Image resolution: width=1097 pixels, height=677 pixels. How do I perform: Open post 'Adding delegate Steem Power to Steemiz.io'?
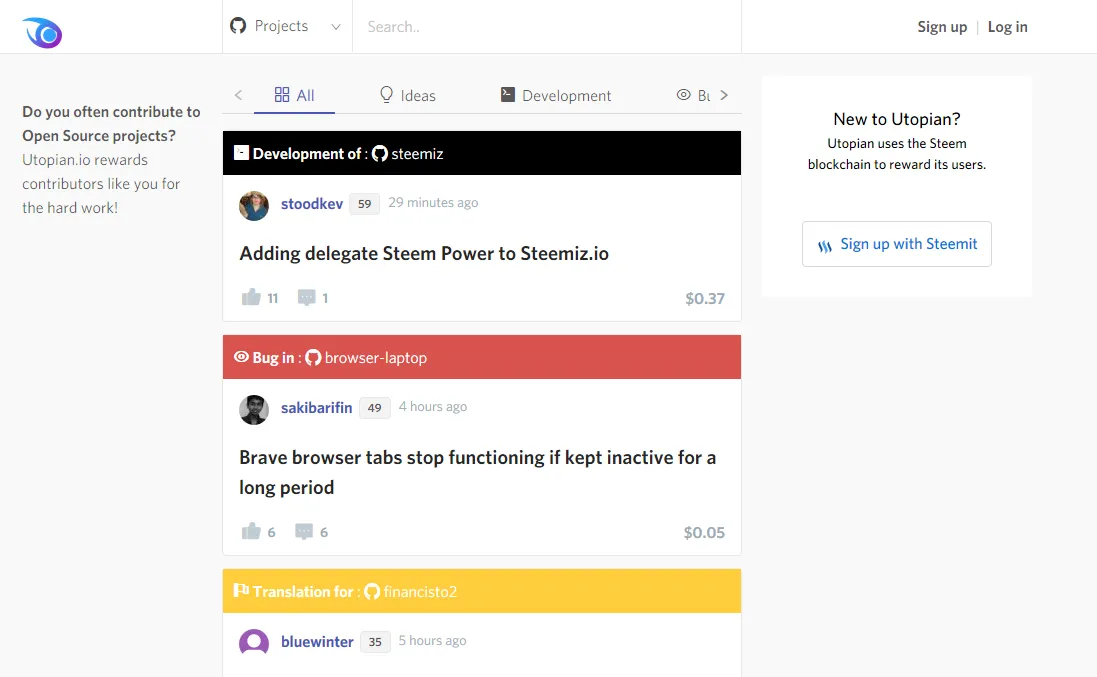pyautogui.click(x=424, y=253)
